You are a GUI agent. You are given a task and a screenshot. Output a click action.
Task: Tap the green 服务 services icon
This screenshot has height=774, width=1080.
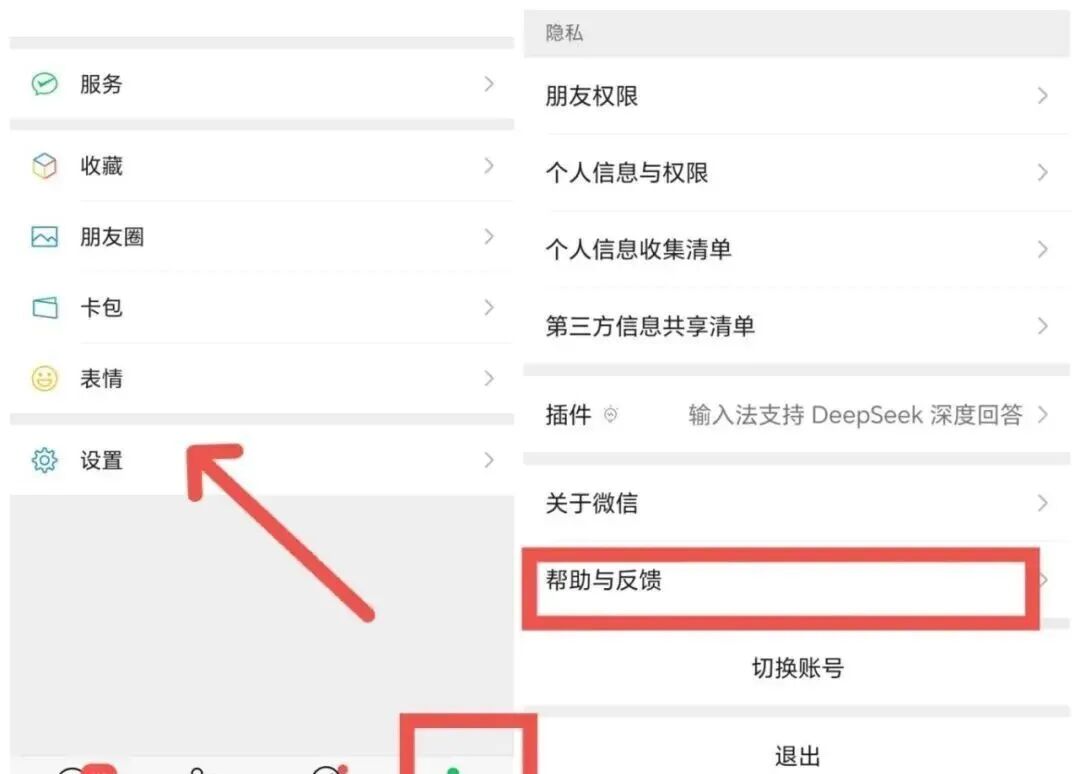pyautogui.click(x=45, y=84)
